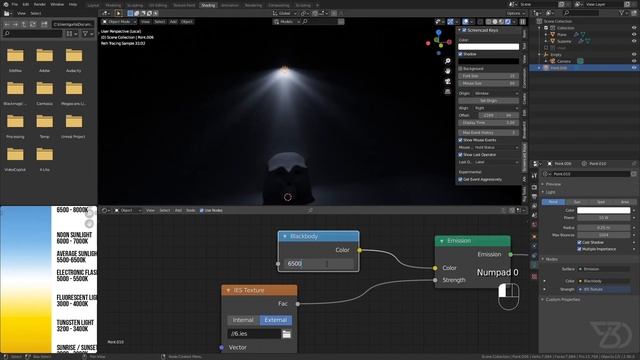The width and height of the screenshot is (640, 360).
Task: Open the Scene properties tab
Action: point(534,216)
